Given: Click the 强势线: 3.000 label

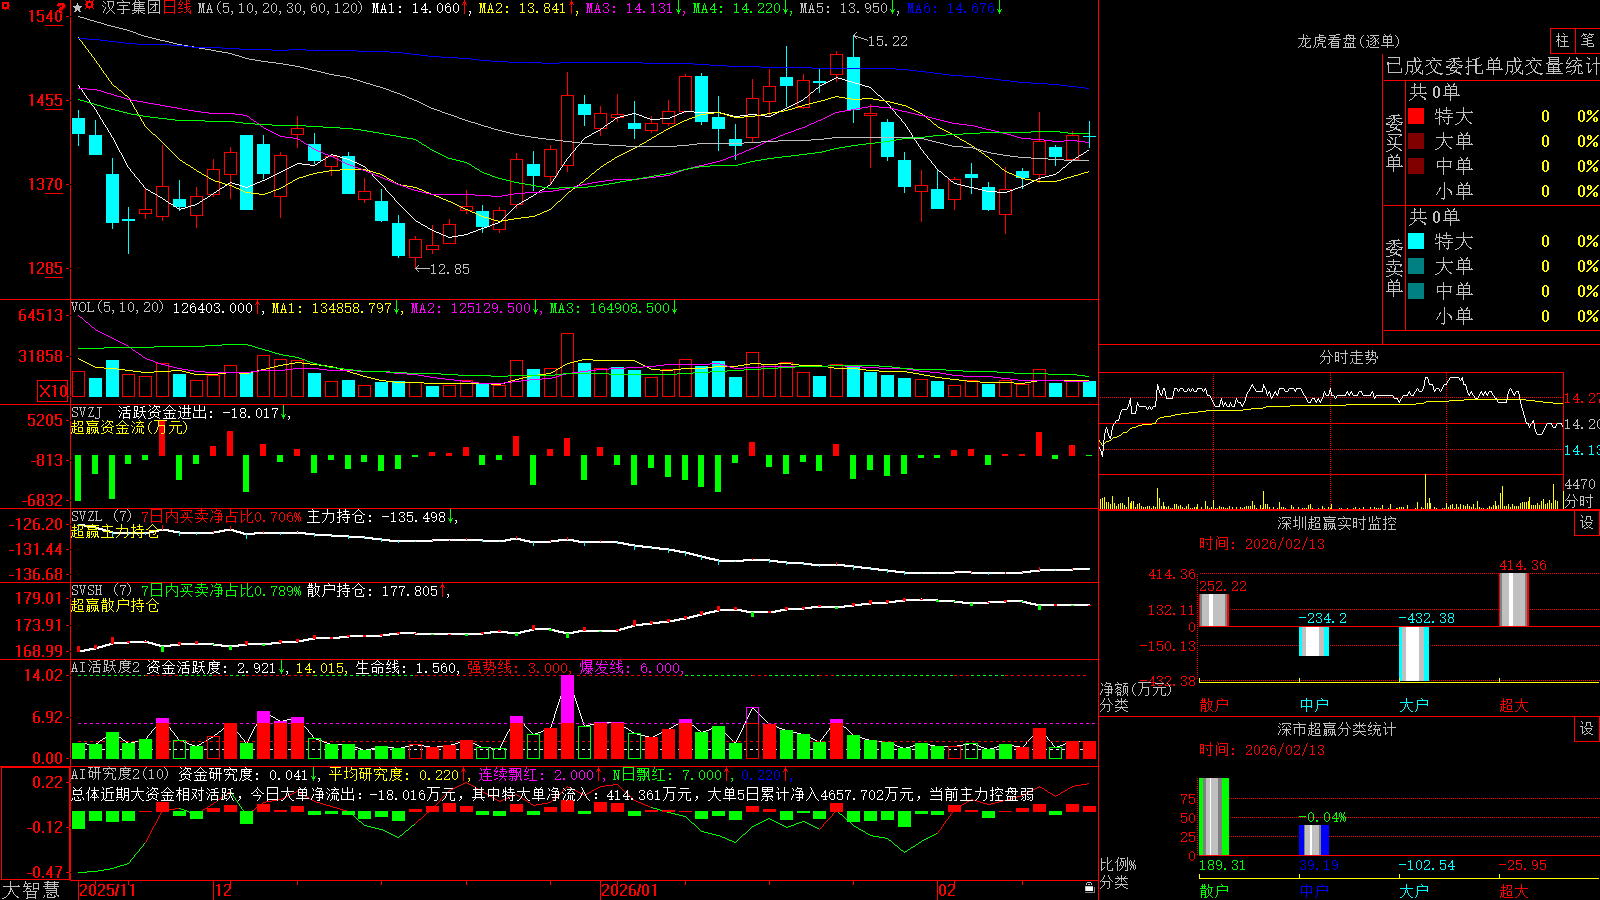Looking at the screenshot, I should (x=520, y=667).
